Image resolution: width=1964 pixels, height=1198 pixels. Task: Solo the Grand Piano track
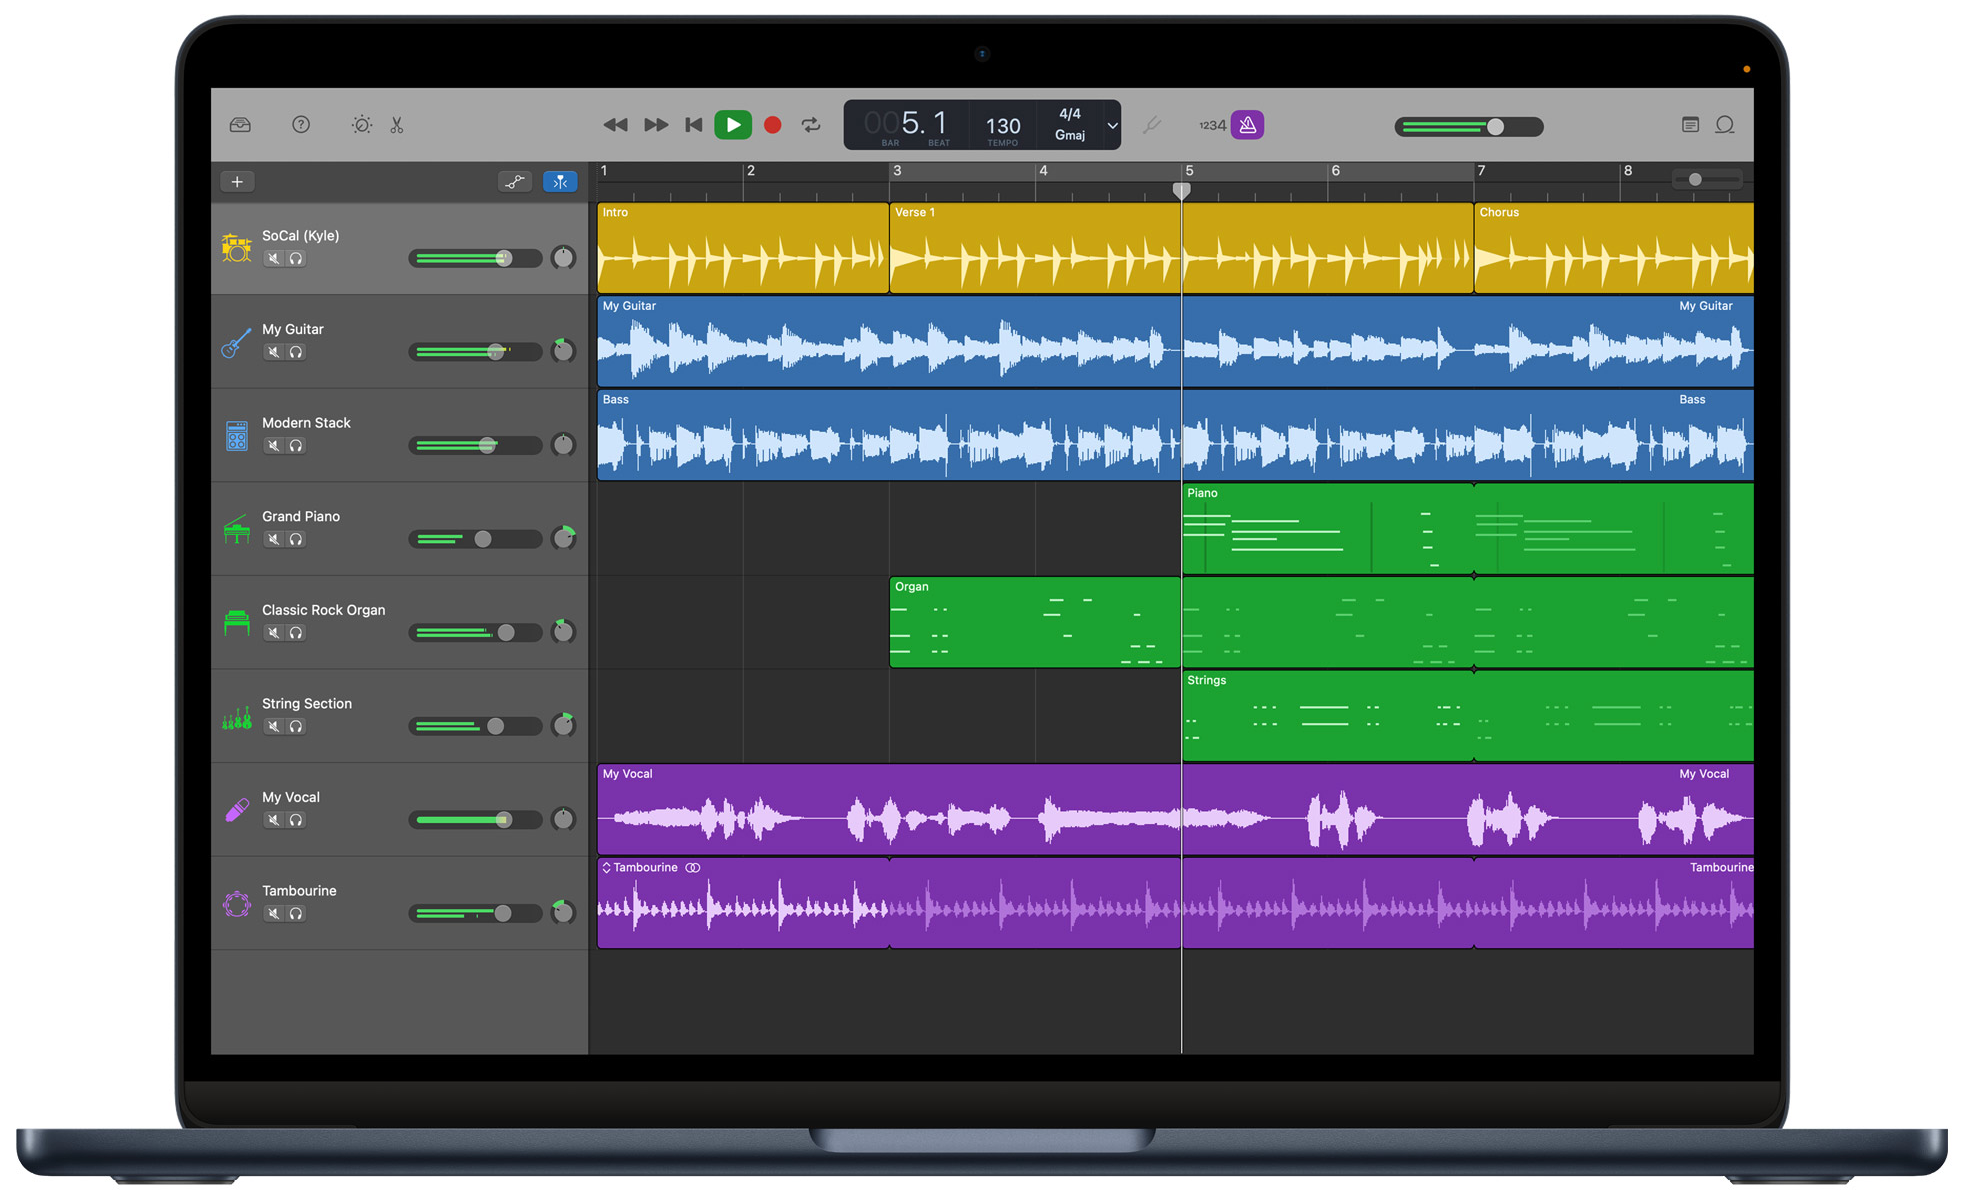tap(296, 539)
